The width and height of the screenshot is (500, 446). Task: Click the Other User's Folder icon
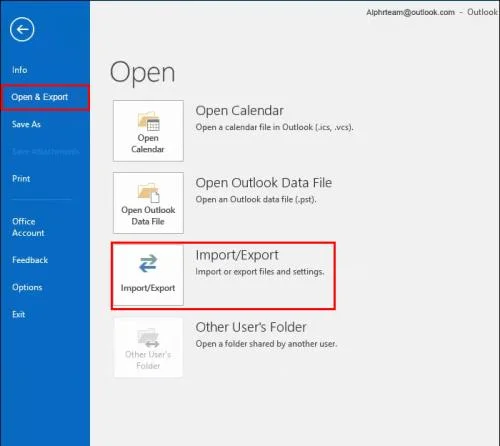(148, 338)
